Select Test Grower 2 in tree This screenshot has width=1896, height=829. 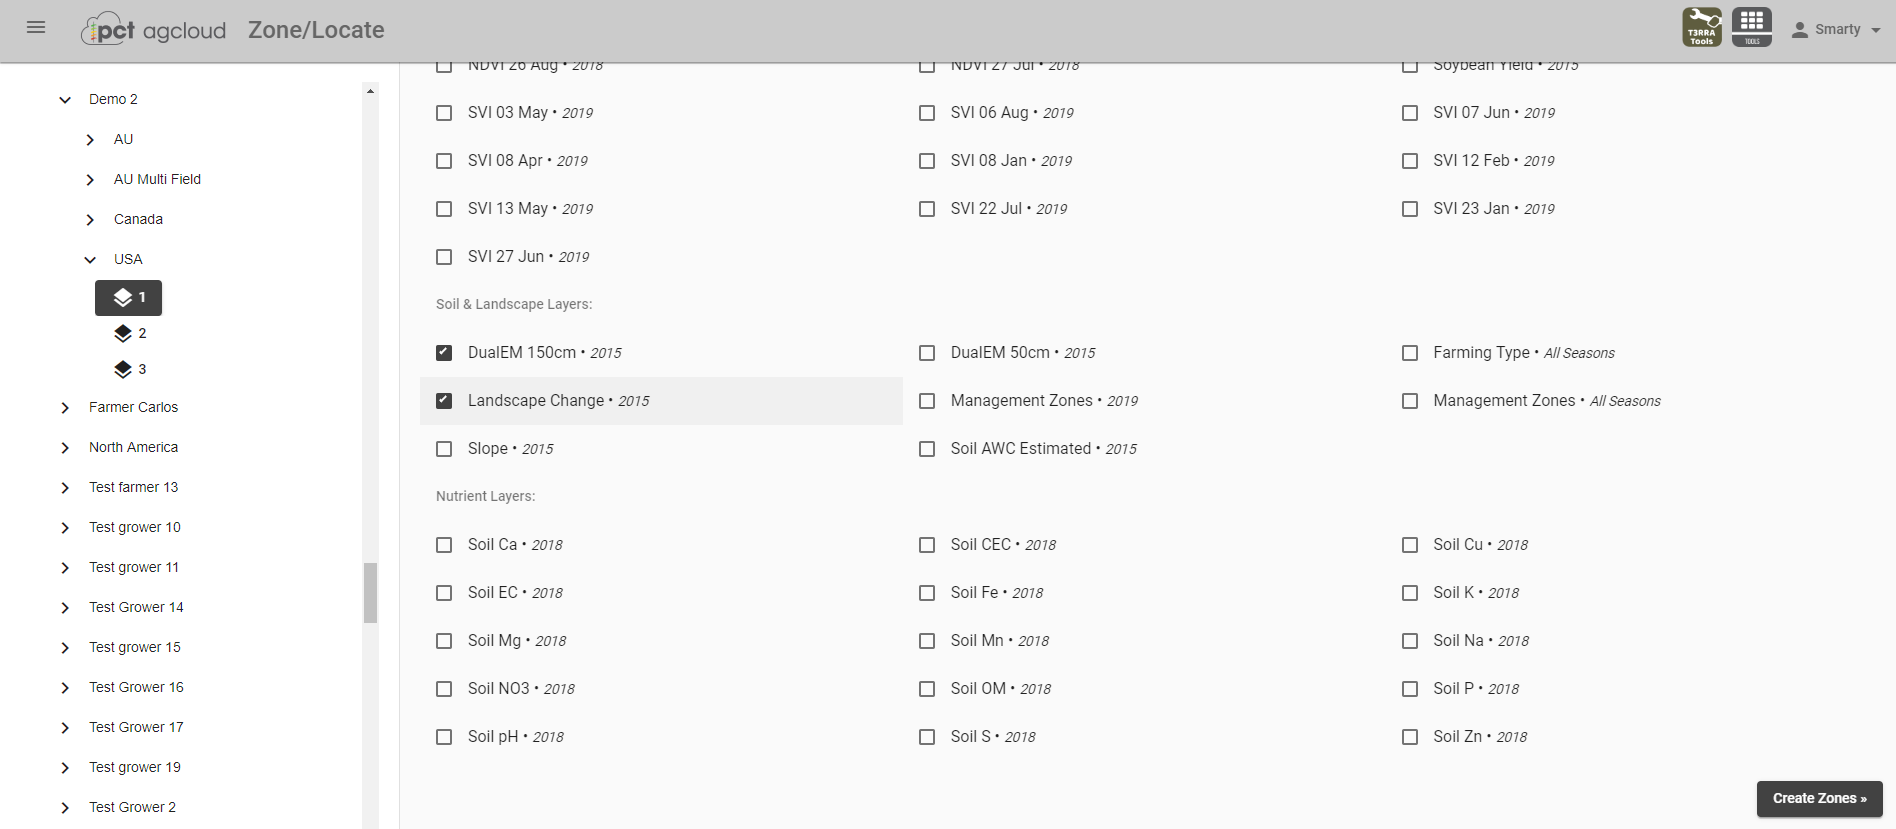132,807
